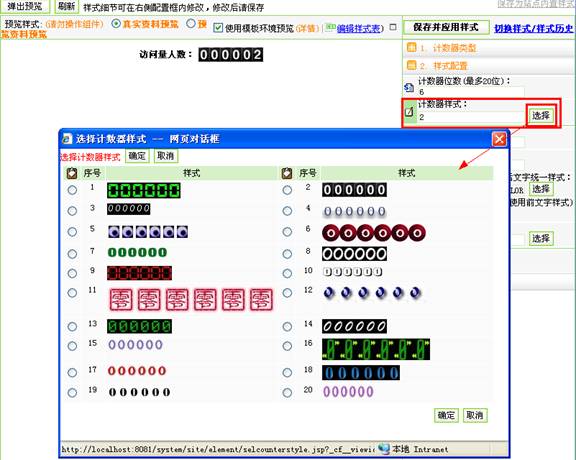
Task: Select radio button for style number 2
Action: (287, 190)
